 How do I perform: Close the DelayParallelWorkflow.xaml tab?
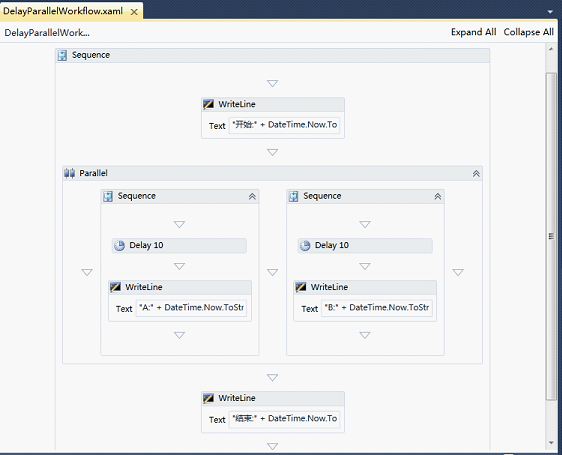134,12
